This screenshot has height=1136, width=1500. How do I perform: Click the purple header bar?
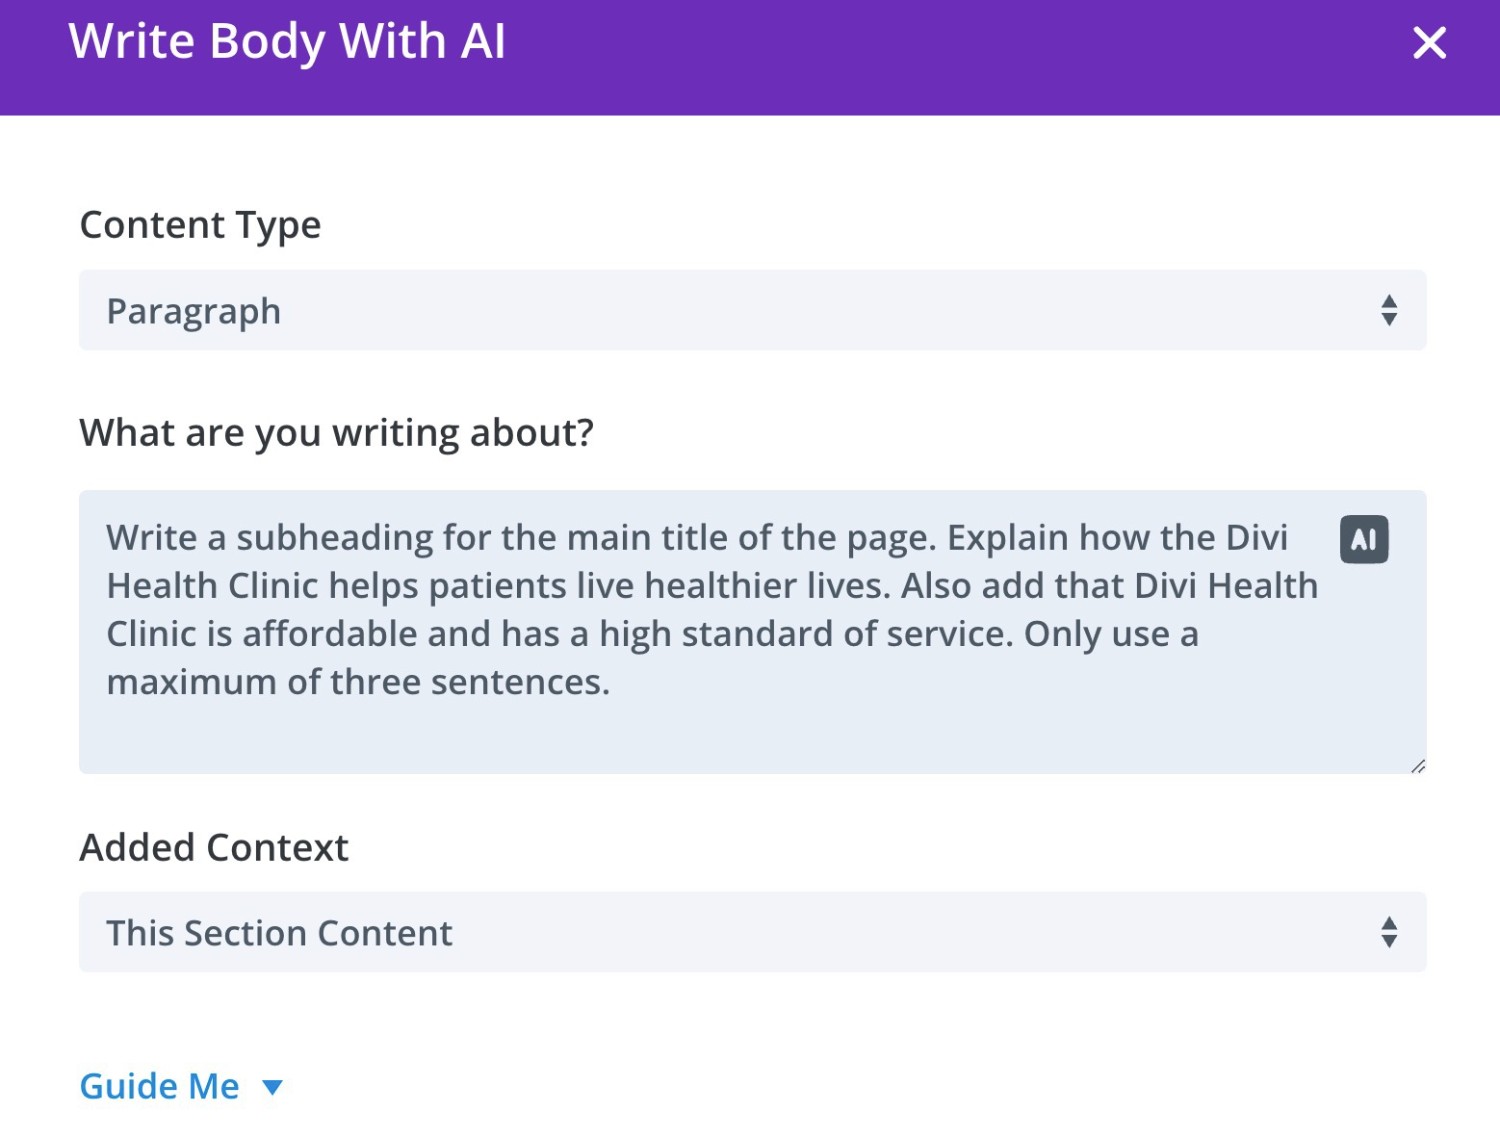point(750,57)
